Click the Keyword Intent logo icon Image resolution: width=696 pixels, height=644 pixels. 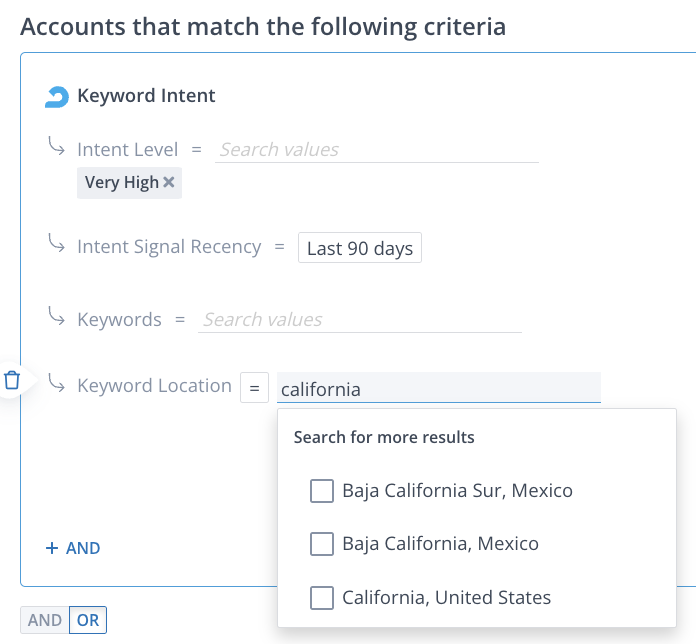tap(57, 97)
